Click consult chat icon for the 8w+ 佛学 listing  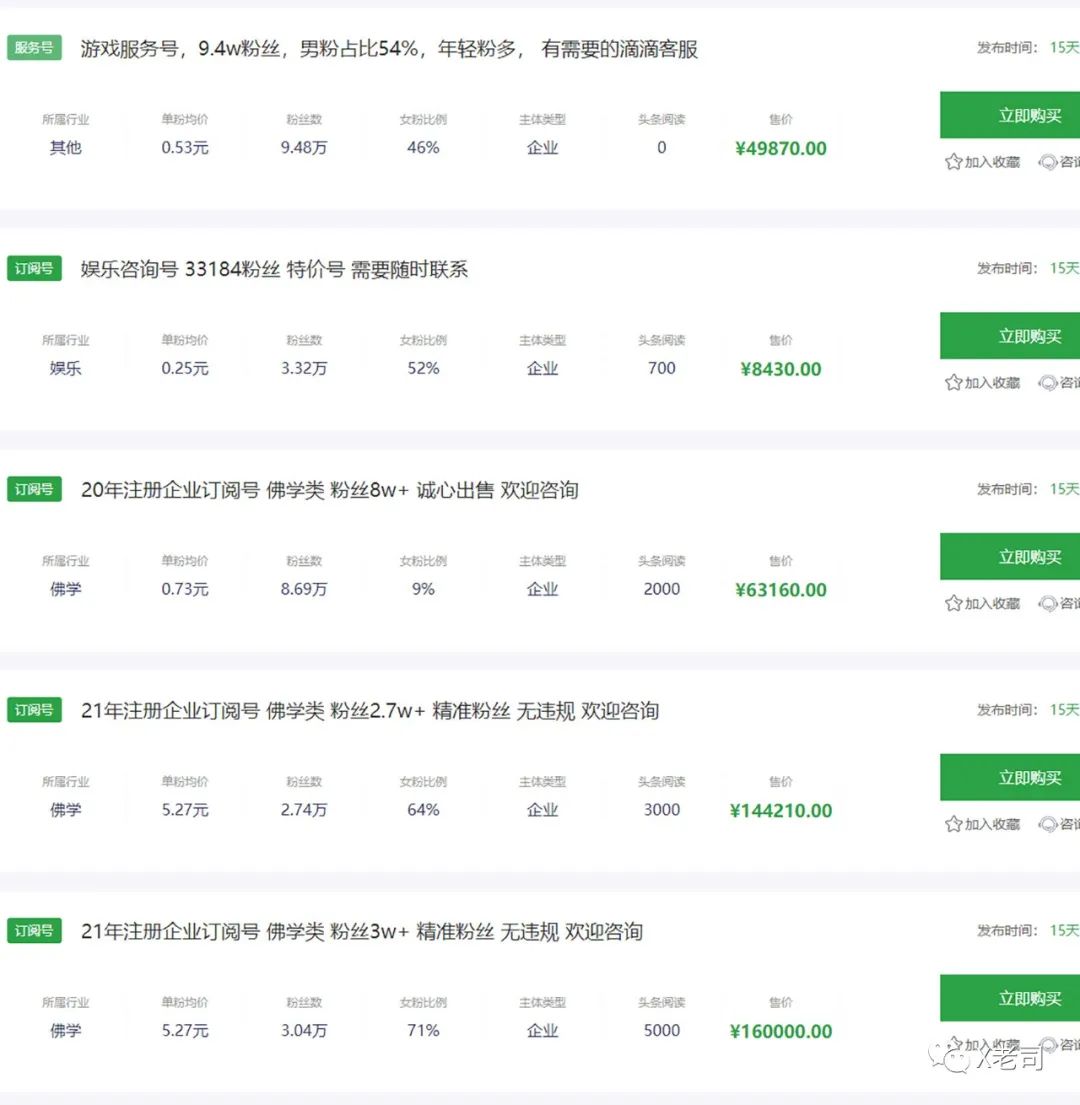tap(1048, 603)
